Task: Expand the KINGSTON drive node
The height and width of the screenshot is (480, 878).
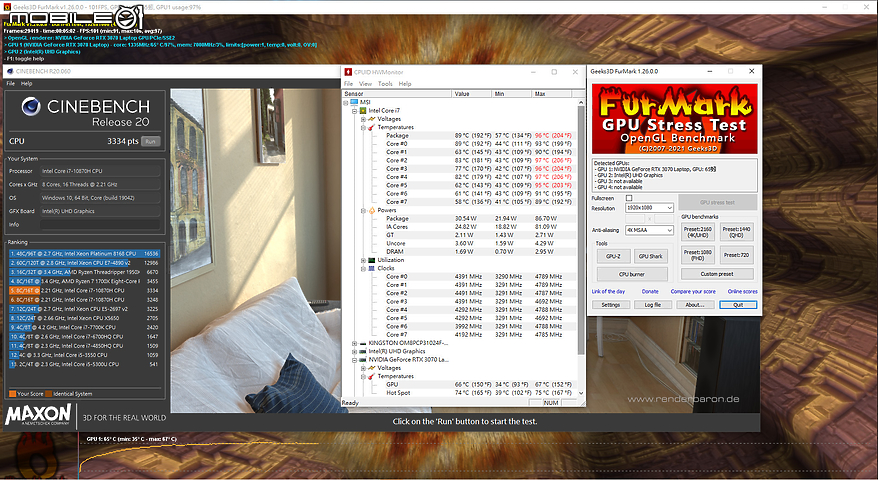Action: click(x=354, y=343)
